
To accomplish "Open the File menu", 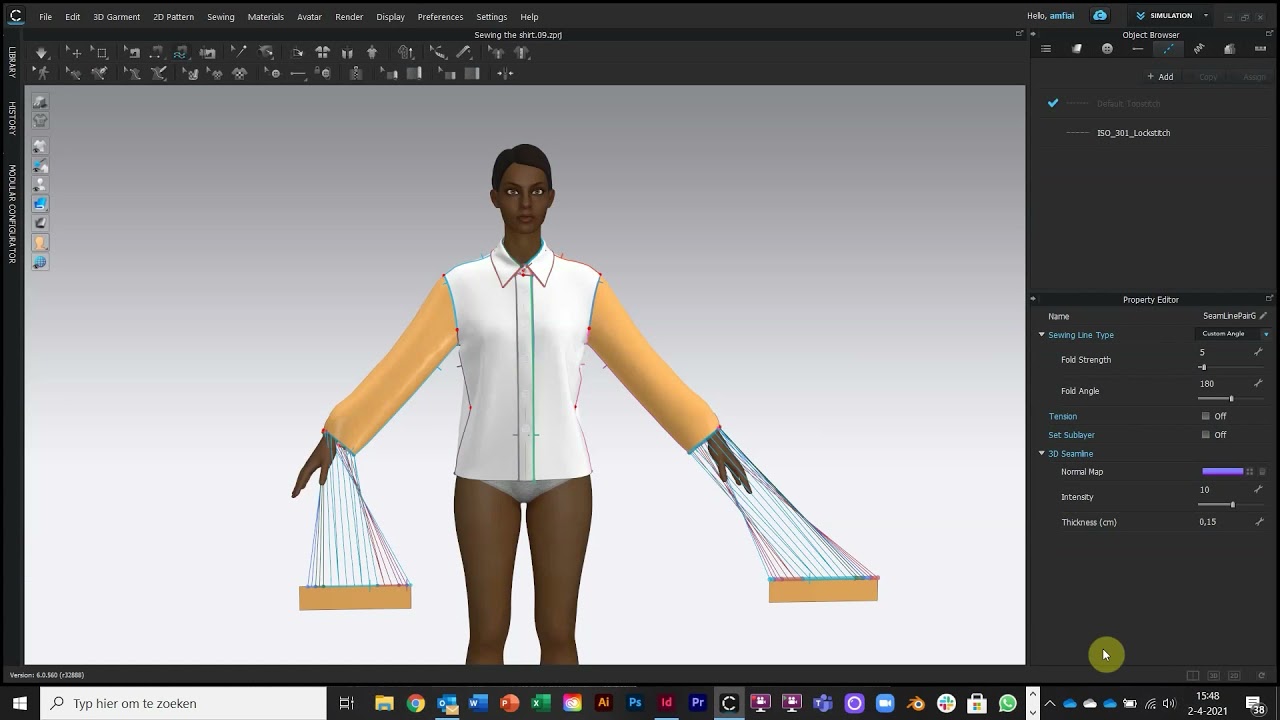I will pyautogui.click(x=46, y=17).
